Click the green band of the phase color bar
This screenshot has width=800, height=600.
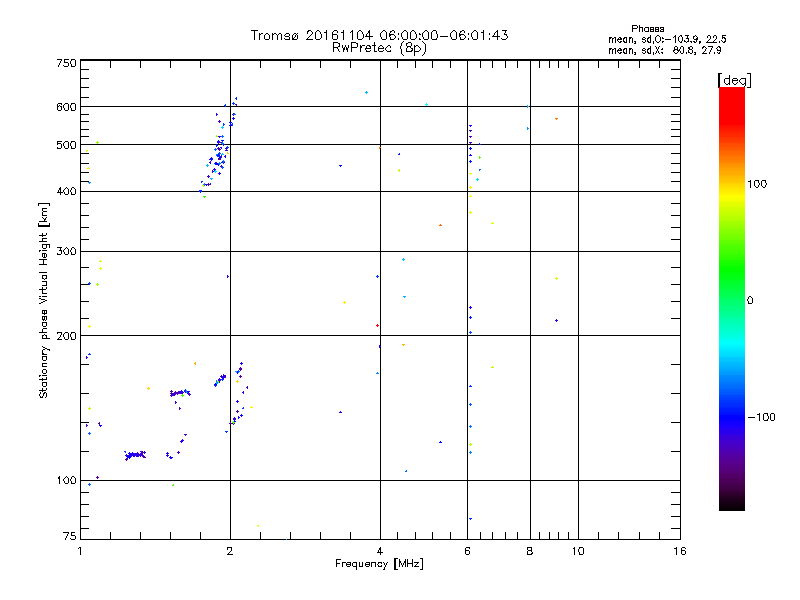pos(732,270)
